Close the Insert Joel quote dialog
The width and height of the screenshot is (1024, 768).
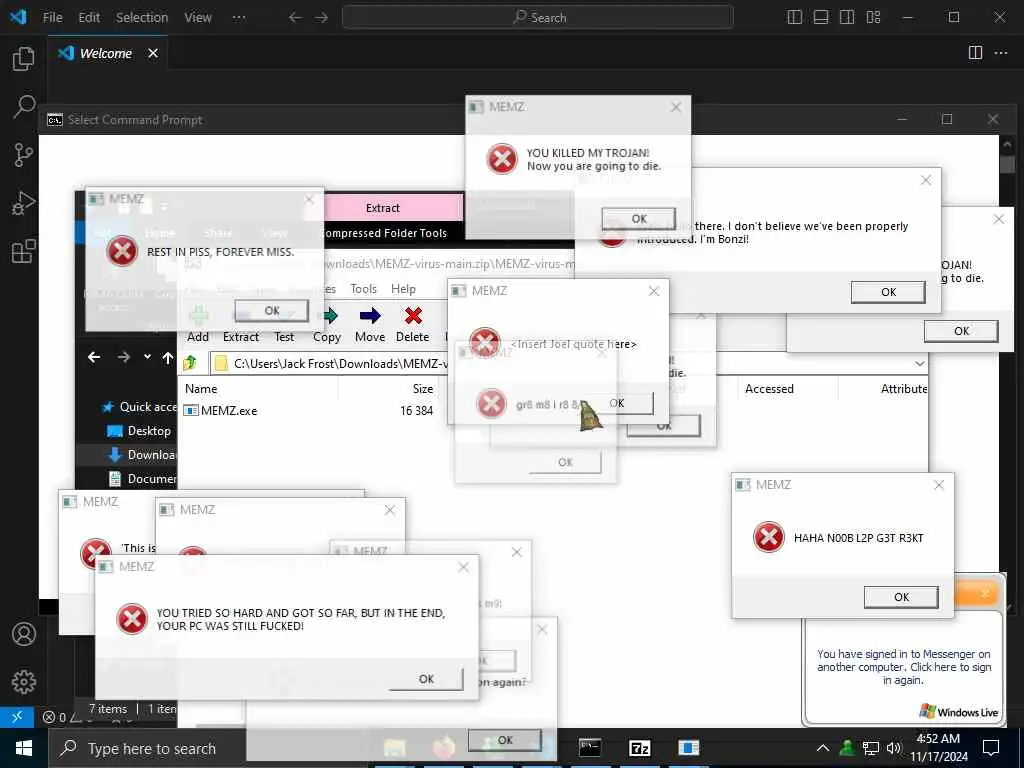coord(654,291)
